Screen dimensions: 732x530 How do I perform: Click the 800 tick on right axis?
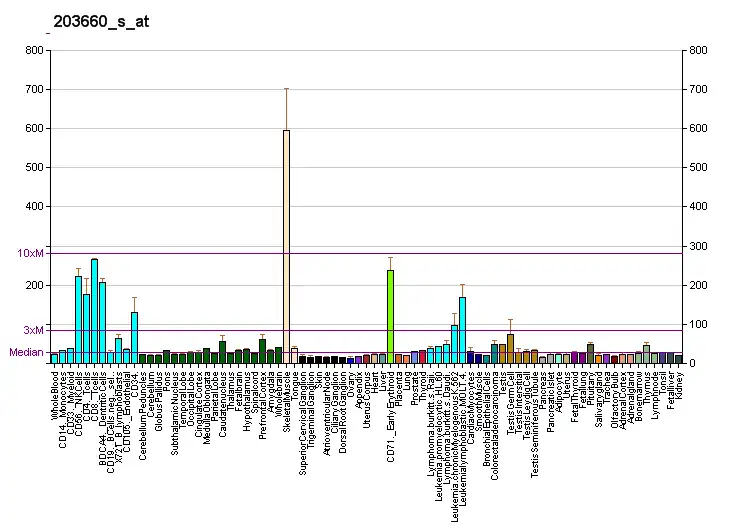tap(698, 50)
